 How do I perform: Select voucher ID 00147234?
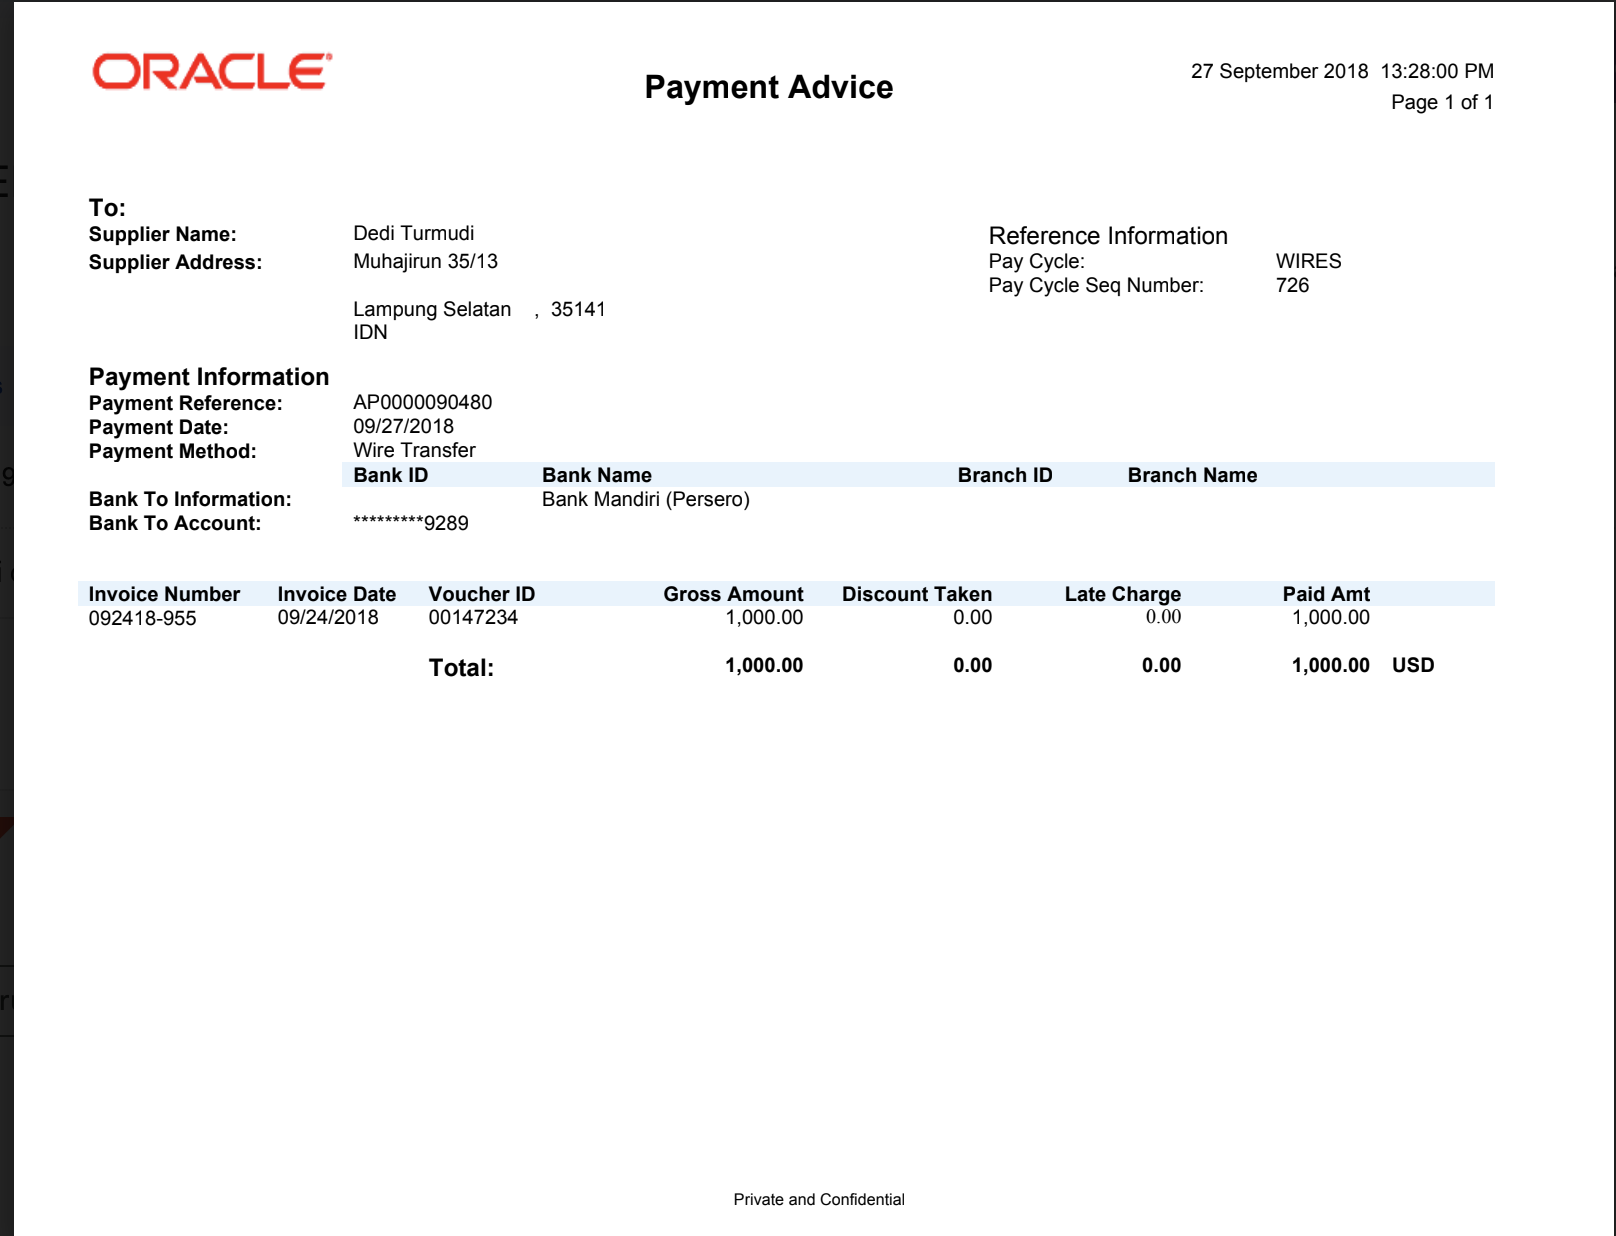pyautogui.click(x=473, y=617)
